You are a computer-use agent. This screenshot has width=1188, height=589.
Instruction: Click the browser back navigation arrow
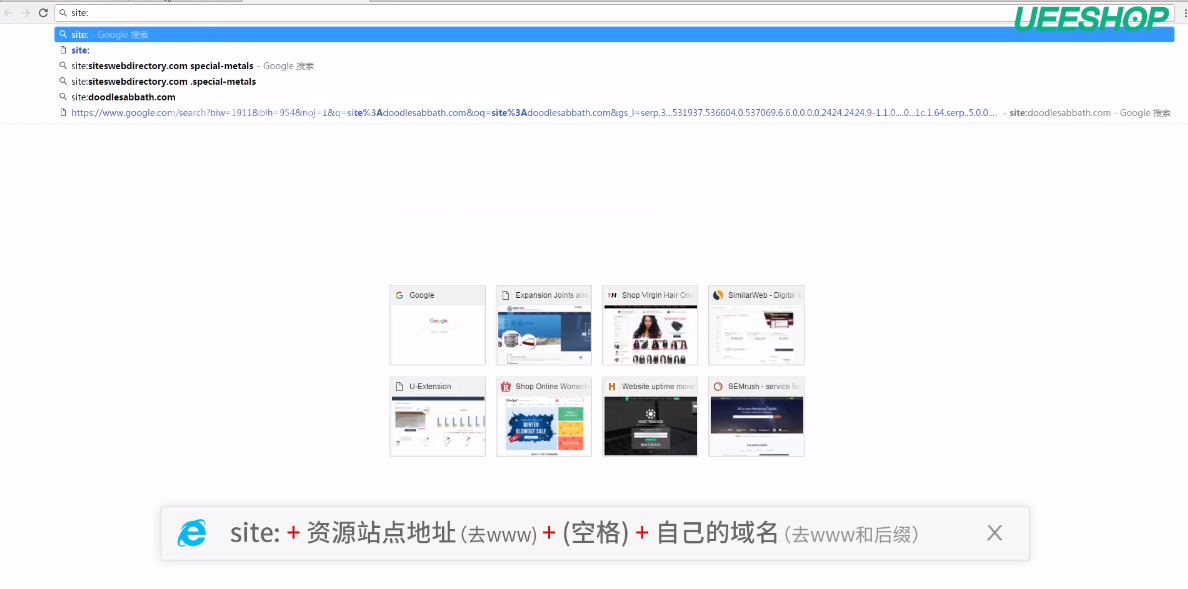coord(10,13)
